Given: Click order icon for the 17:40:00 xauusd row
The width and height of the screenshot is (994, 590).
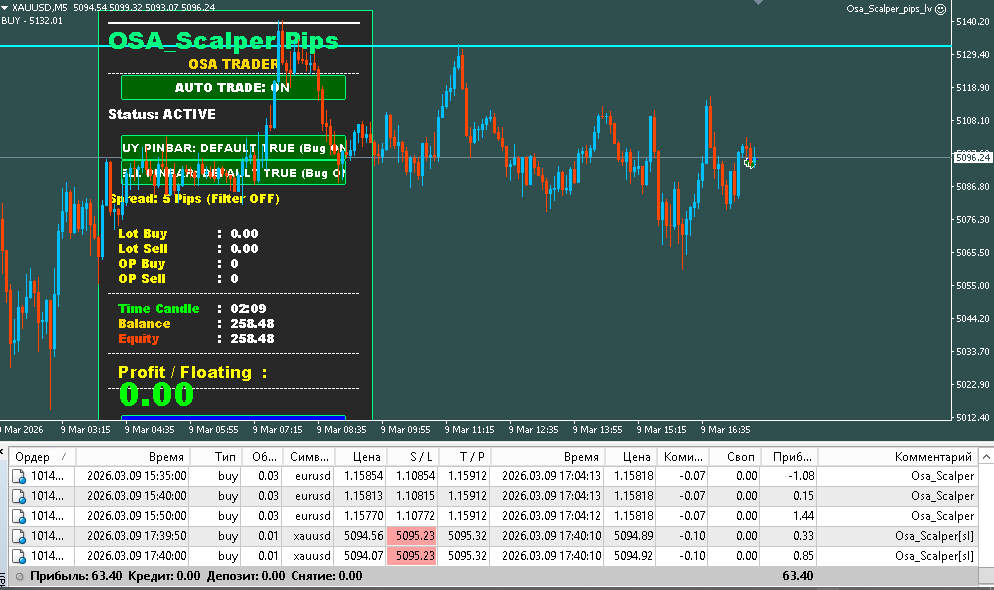Looking at the screenshot, I should coord(19,557).
